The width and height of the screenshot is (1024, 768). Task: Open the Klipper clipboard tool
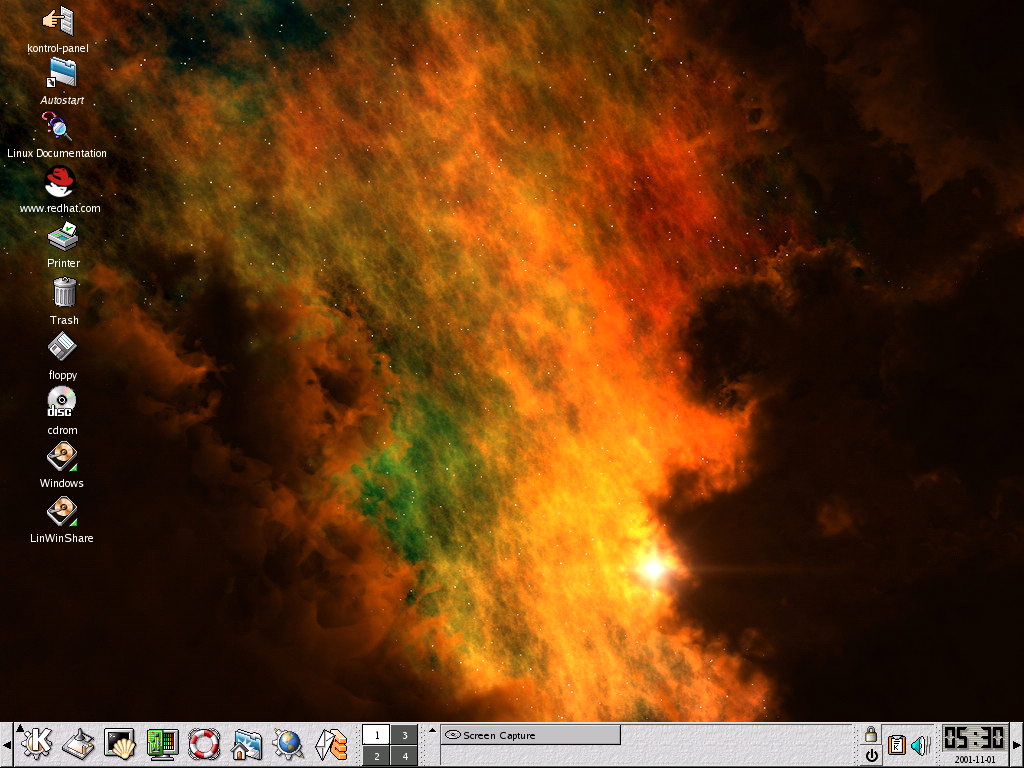coord(895,744)
